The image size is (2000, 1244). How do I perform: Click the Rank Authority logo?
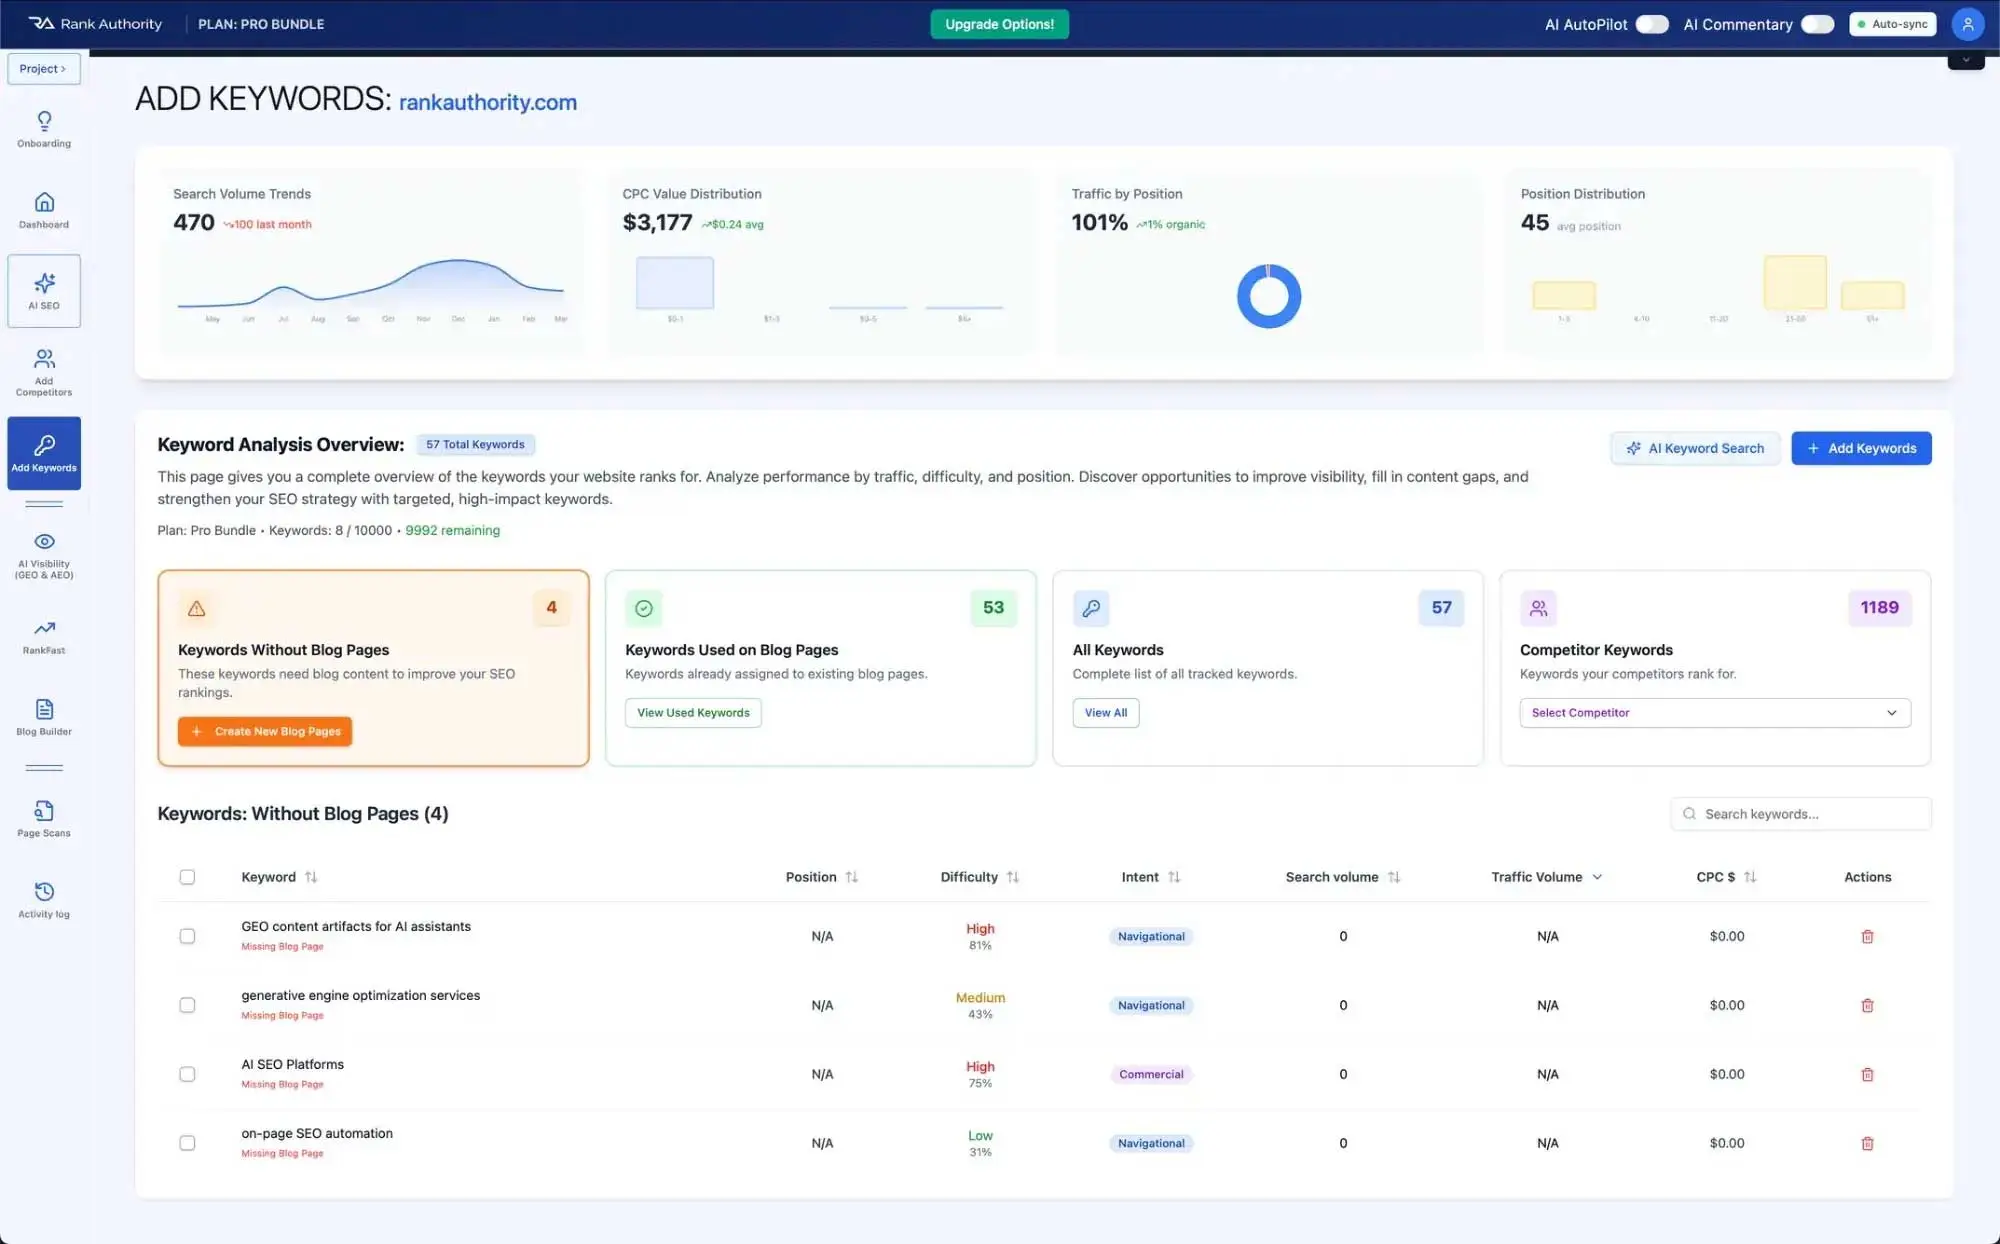[x=95, y=24]
